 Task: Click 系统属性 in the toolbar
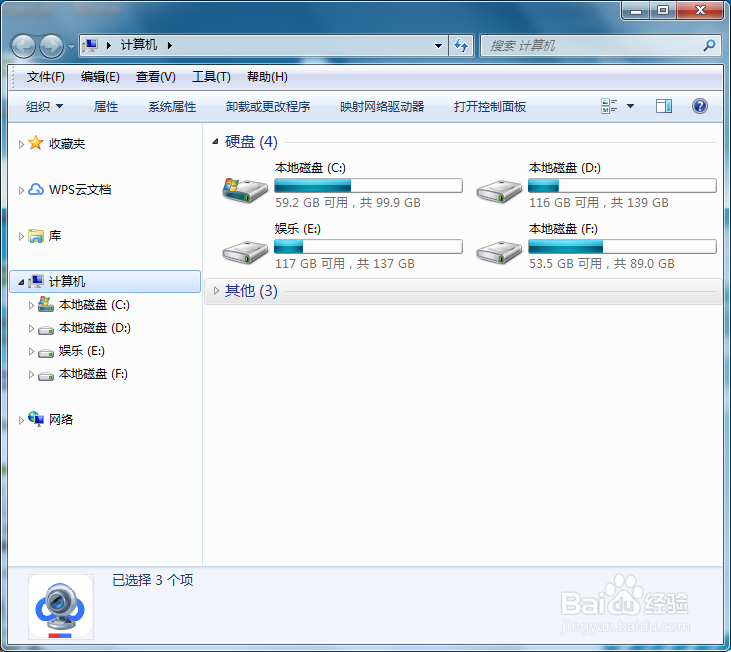(x=172, y=107)
